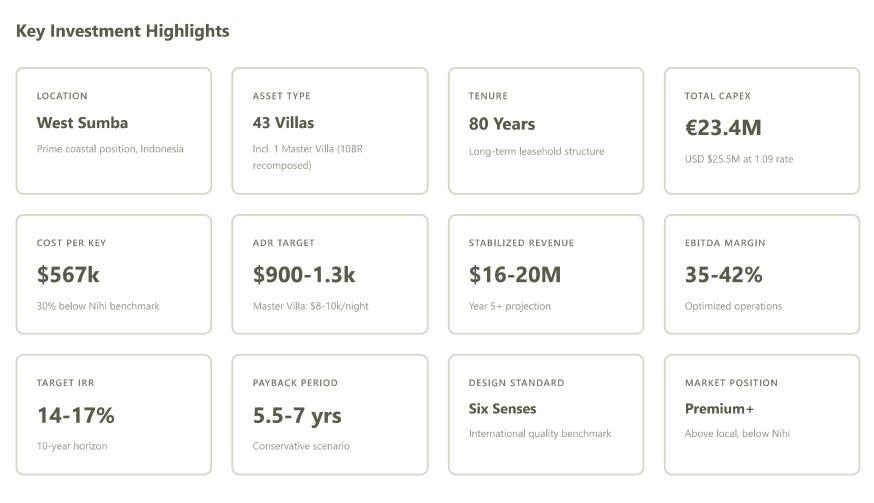The image size is (874, 503).
Task: Click the 14-17% Target IRR card
Action: (x=113, y=414)
